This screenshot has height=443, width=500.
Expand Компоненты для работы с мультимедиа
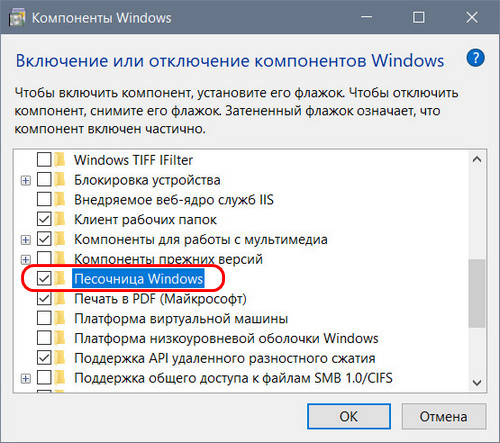pos(26,240)
